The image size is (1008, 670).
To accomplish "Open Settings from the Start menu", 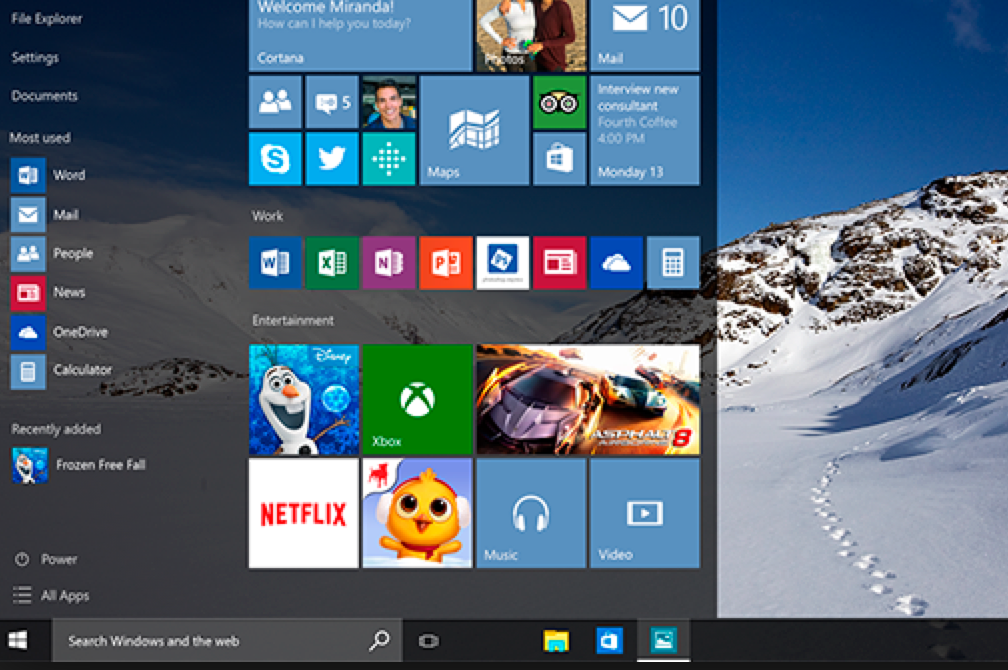I will point(35,58).
